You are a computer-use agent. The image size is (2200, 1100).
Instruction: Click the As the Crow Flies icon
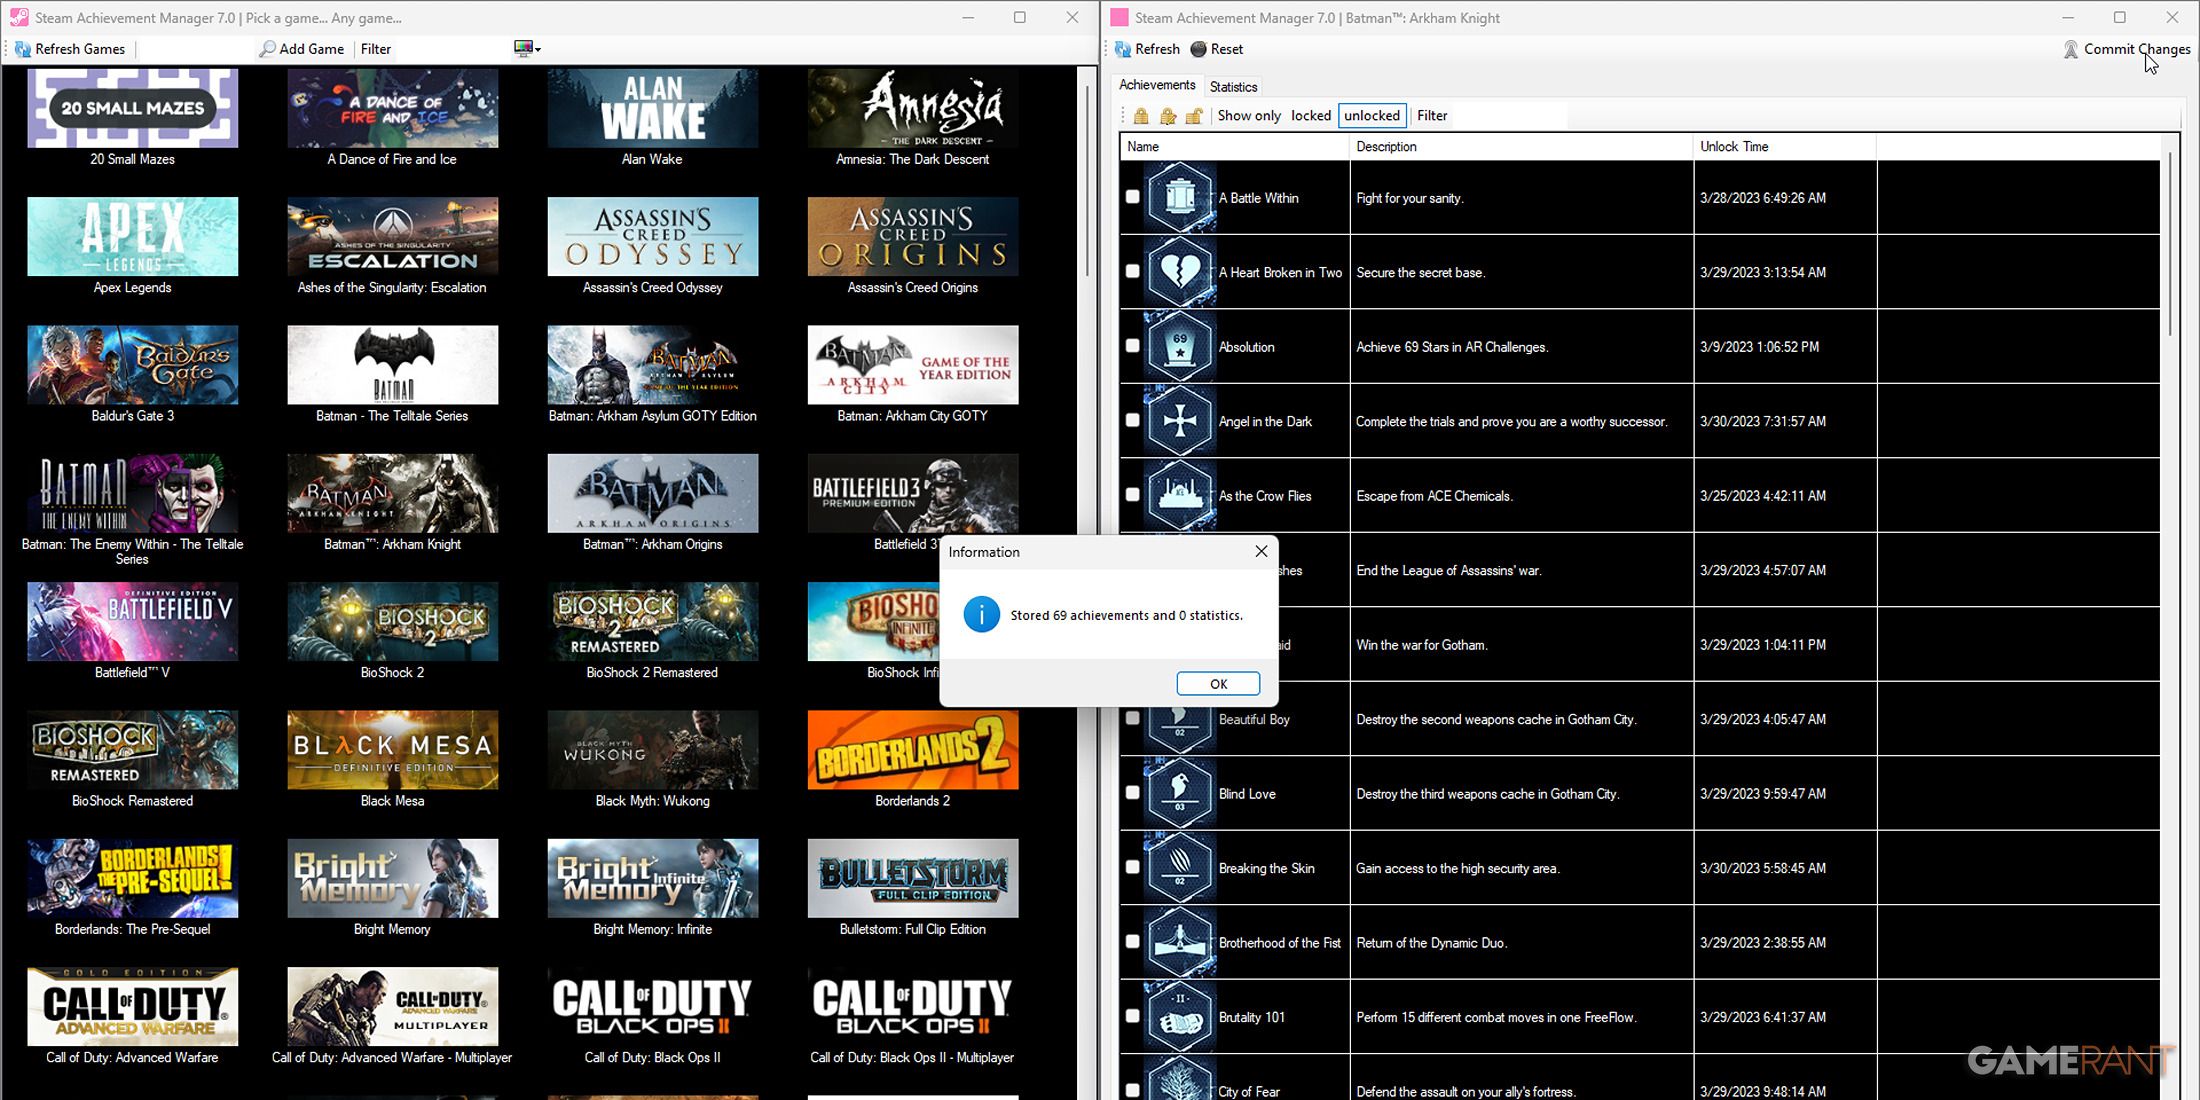click(x=1180, y=495)
